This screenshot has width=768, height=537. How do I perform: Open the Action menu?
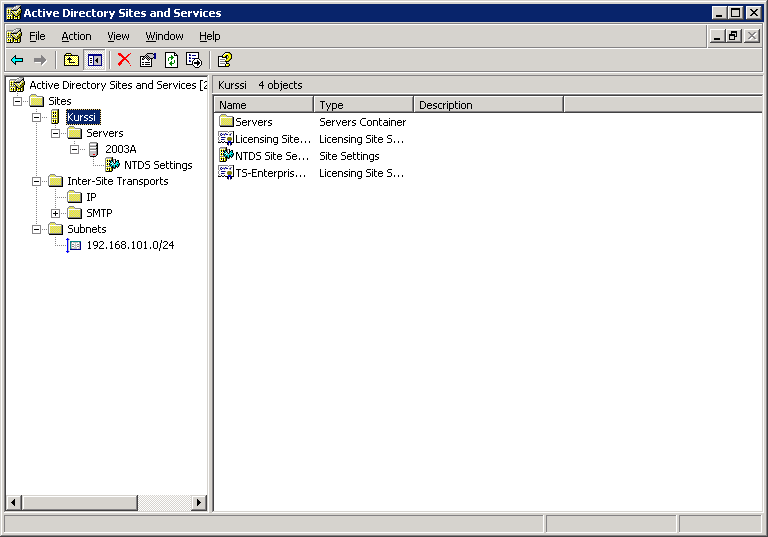(76, 36)
